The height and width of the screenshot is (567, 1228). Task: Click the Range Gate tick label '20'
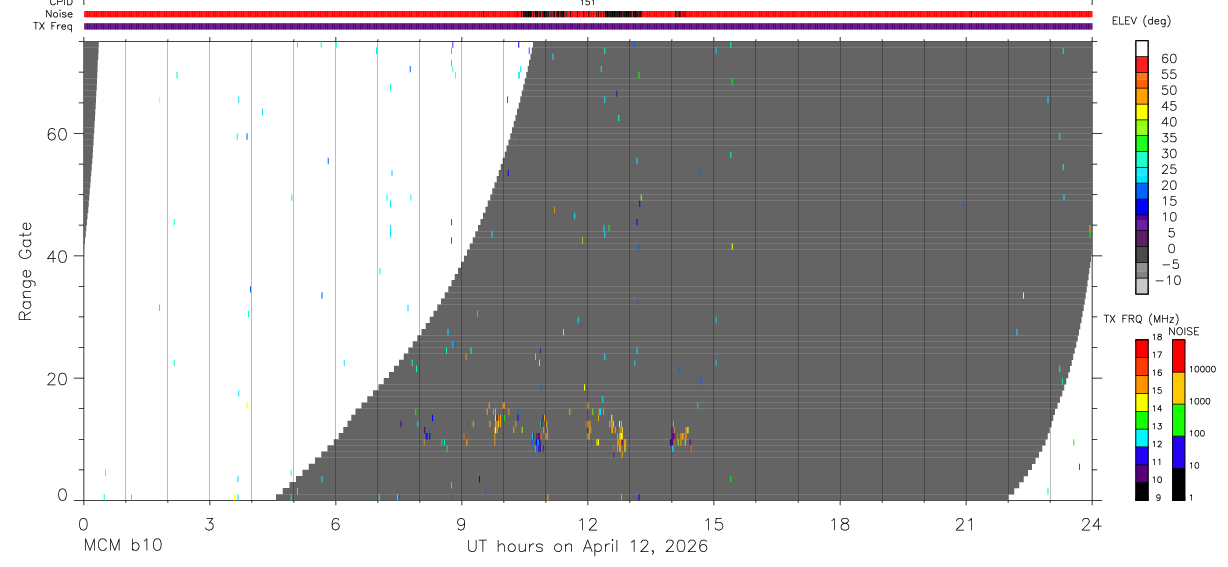pyautogui.click(x=59, y=379)
